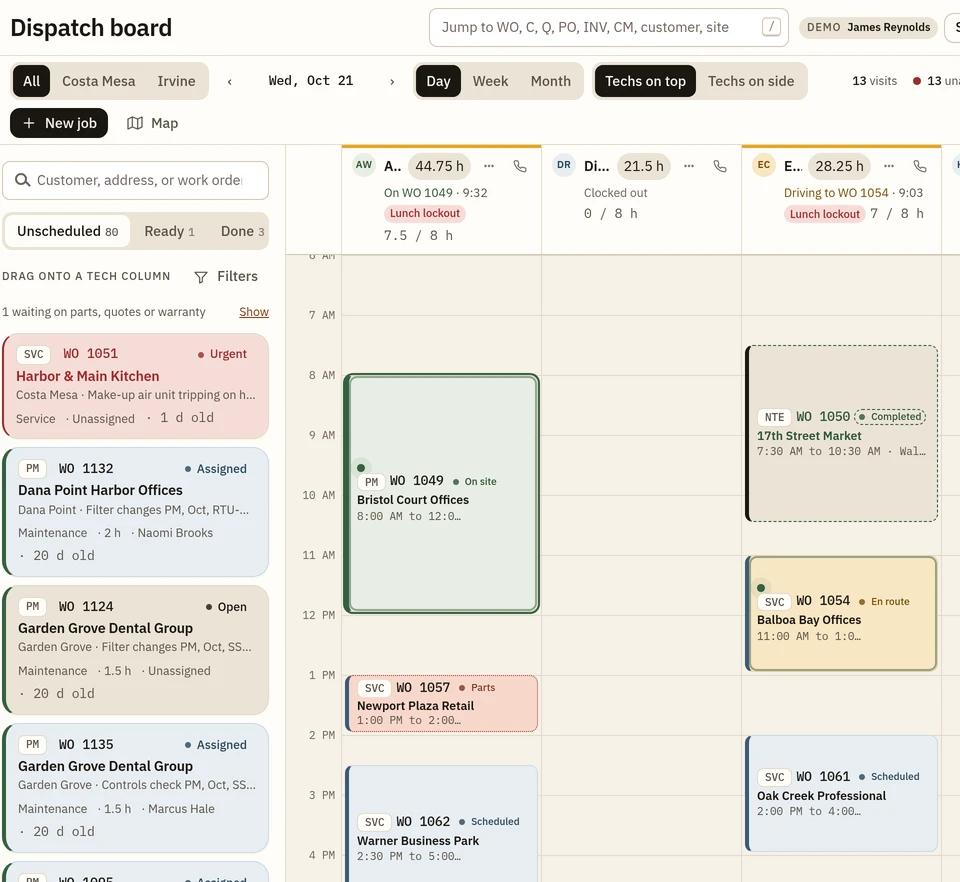Open the Done tab
This screenshot has height=882, width=960.
(x=242, y=231)
